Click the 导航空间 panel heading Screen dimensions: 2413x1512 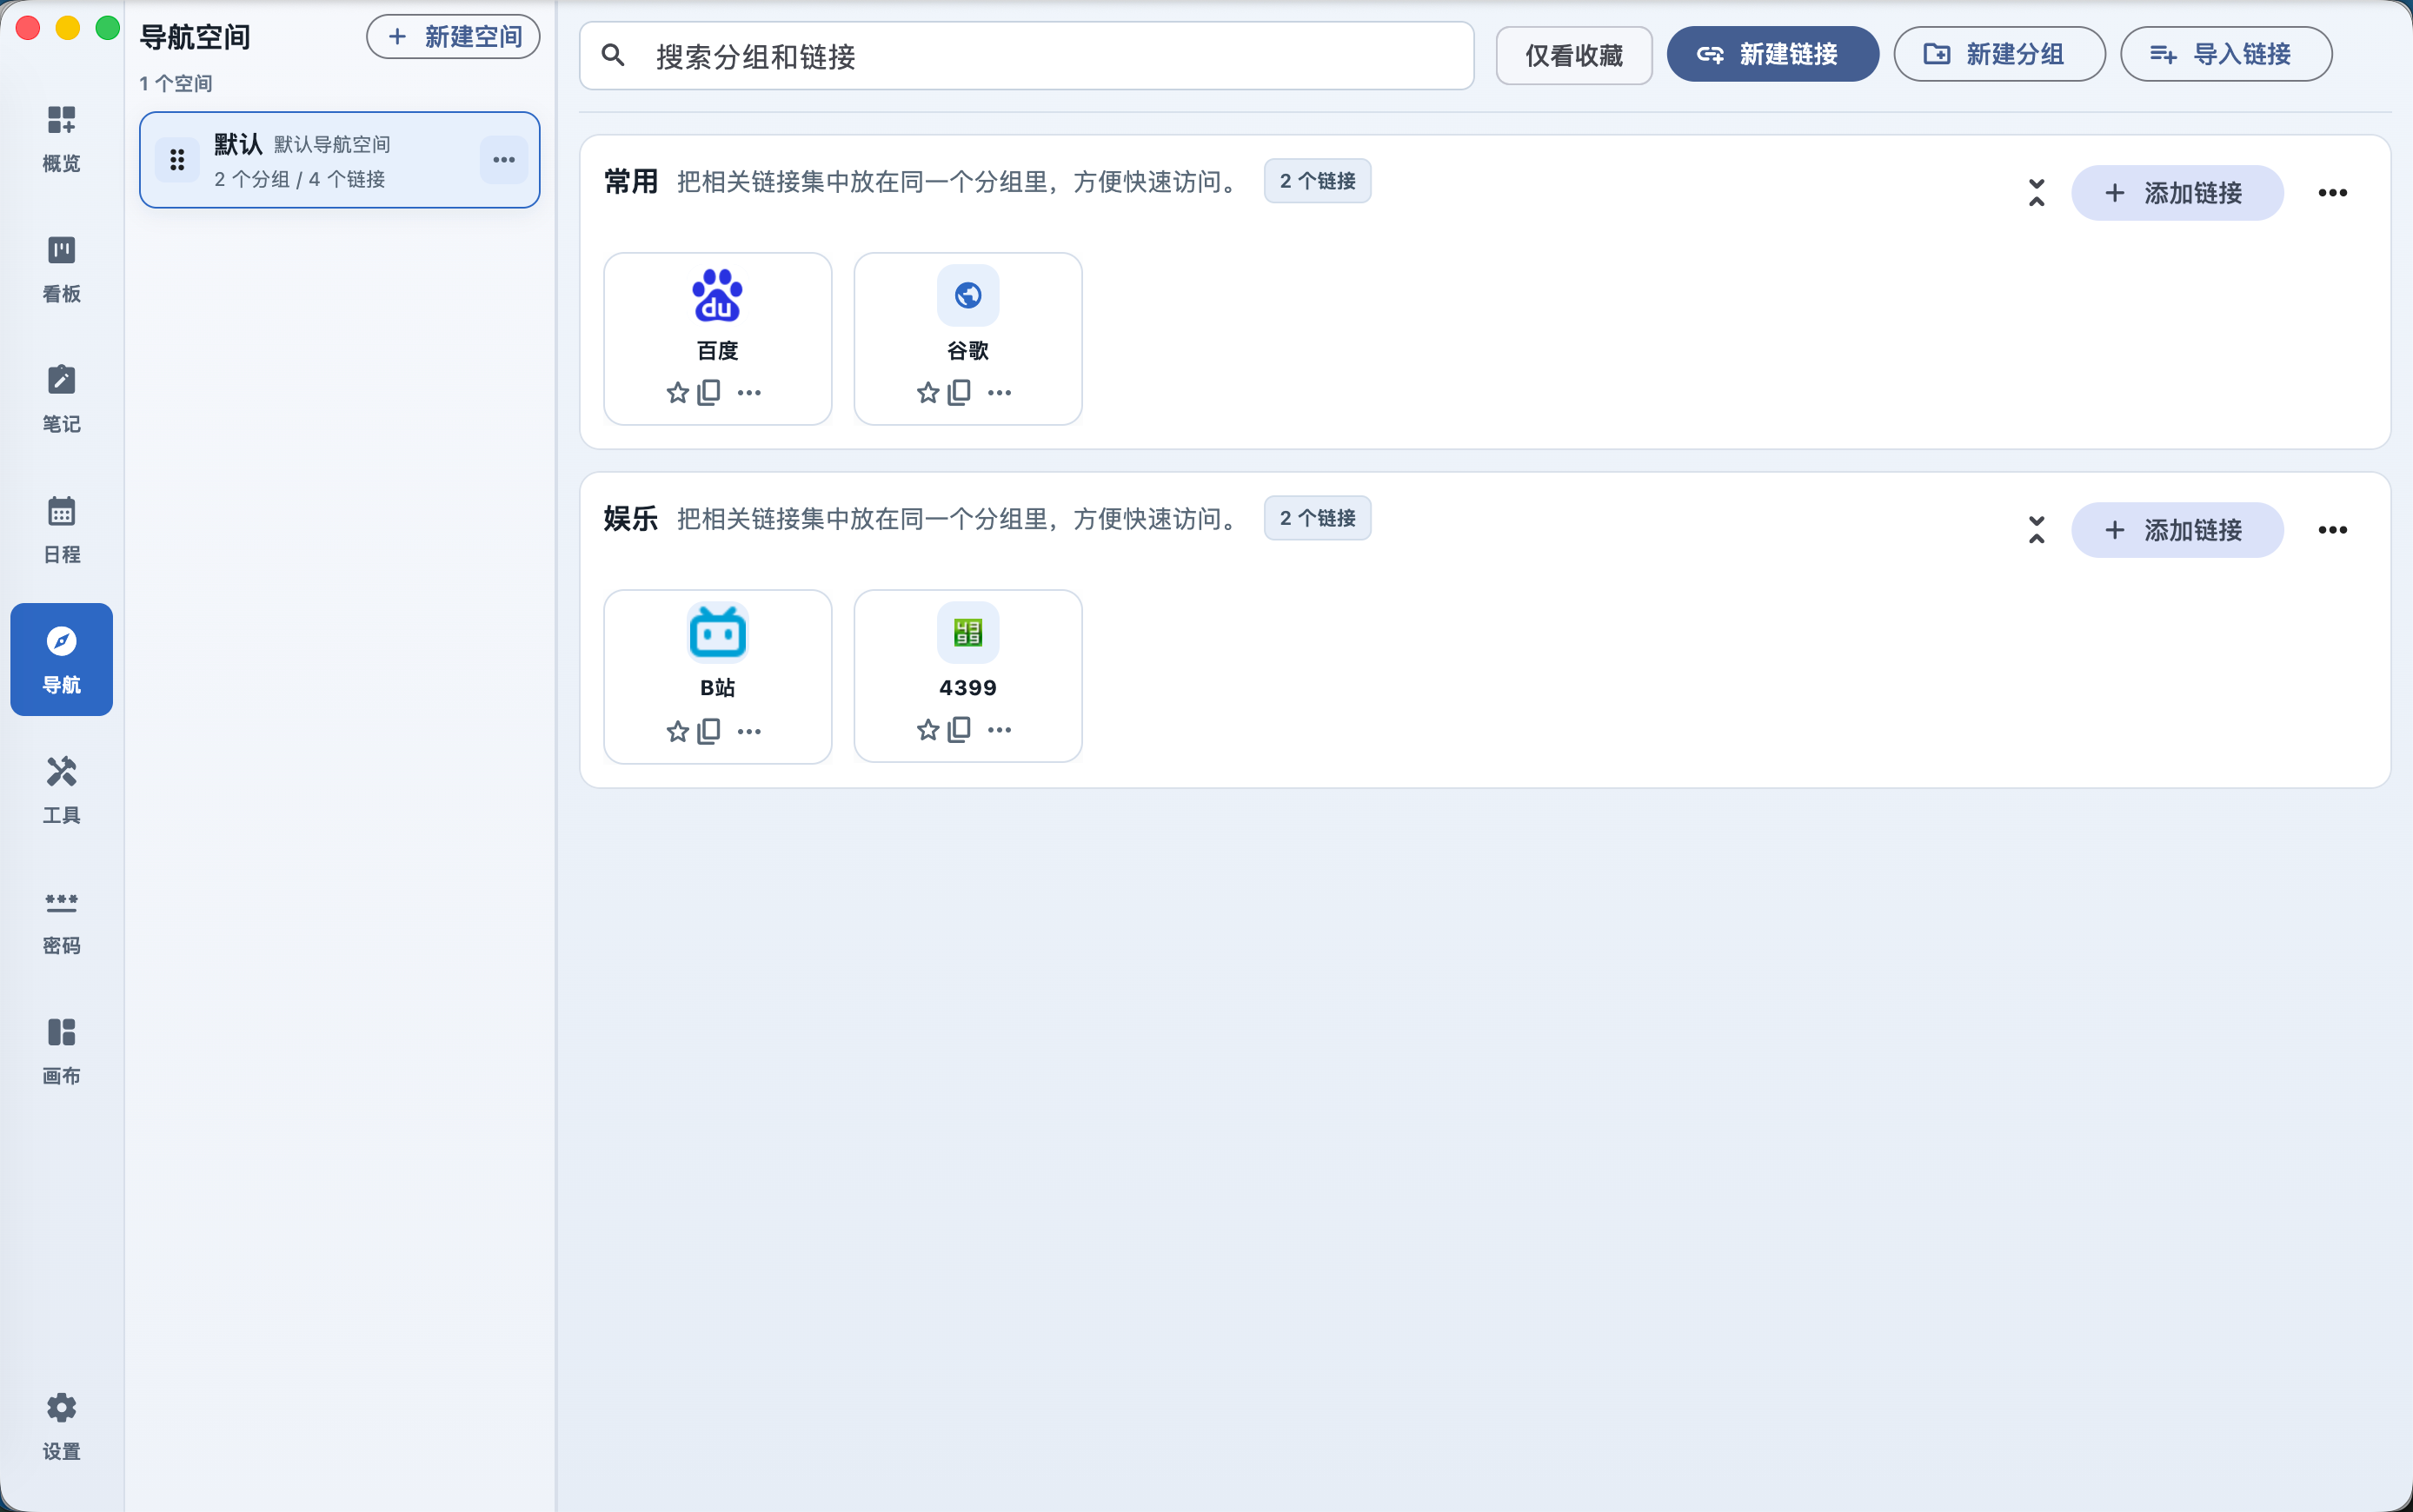(x=195, y=37)
